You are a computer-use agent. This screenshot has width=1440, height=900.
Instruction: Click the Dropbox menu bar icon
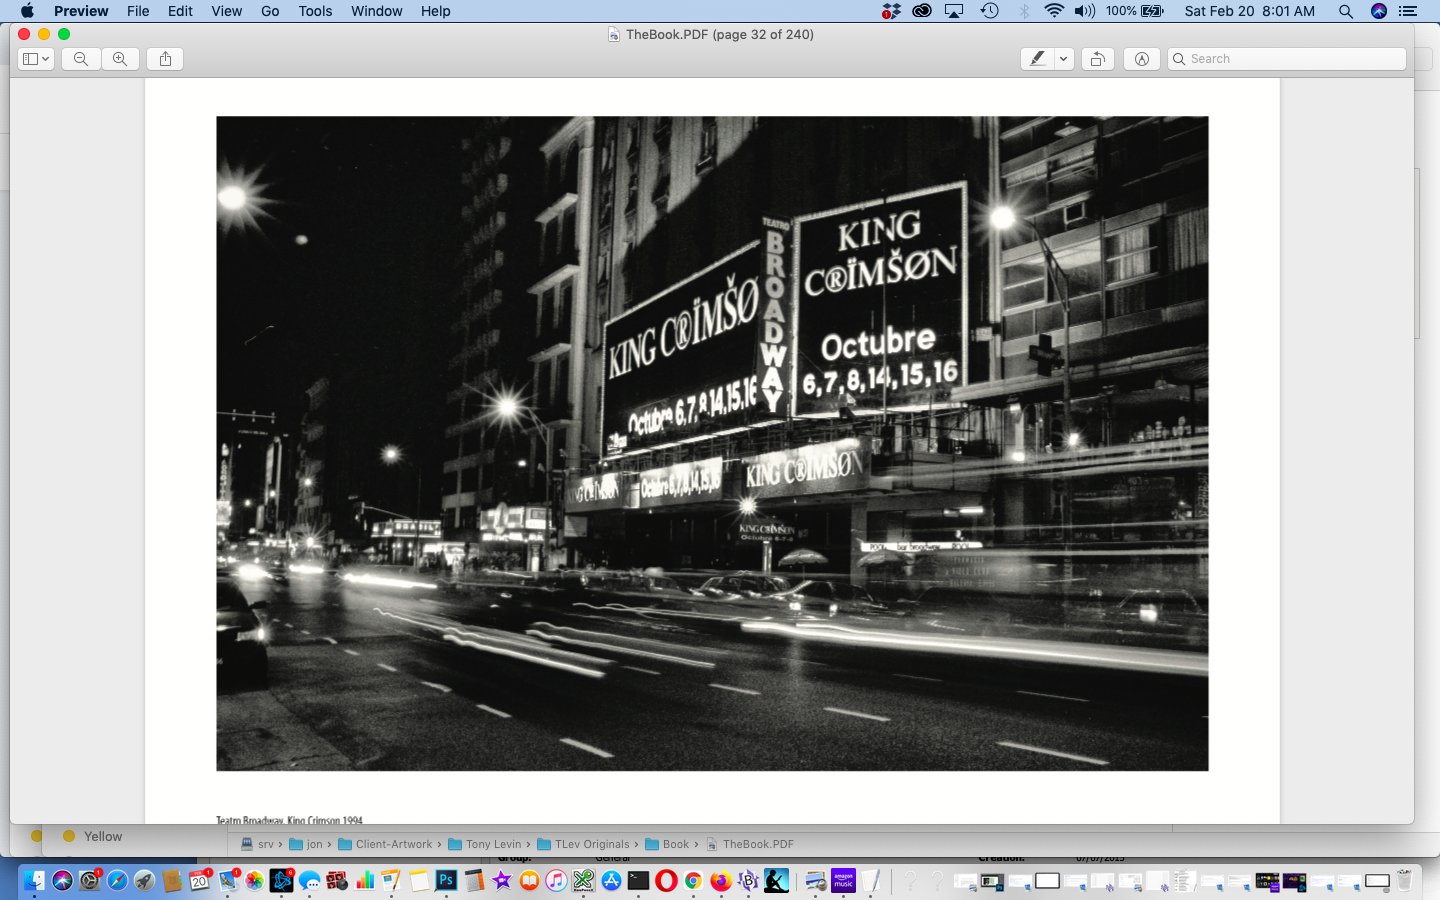pos(891,11)
